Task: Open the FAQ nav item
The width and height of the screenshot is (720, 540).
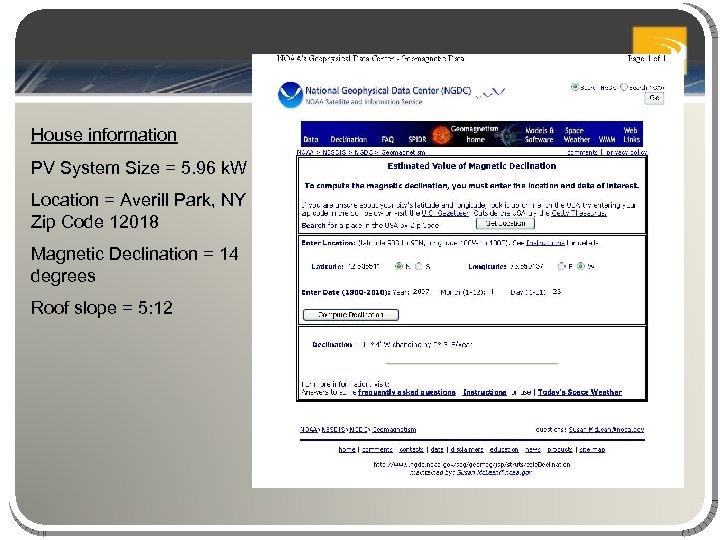Action: point(387,139)
